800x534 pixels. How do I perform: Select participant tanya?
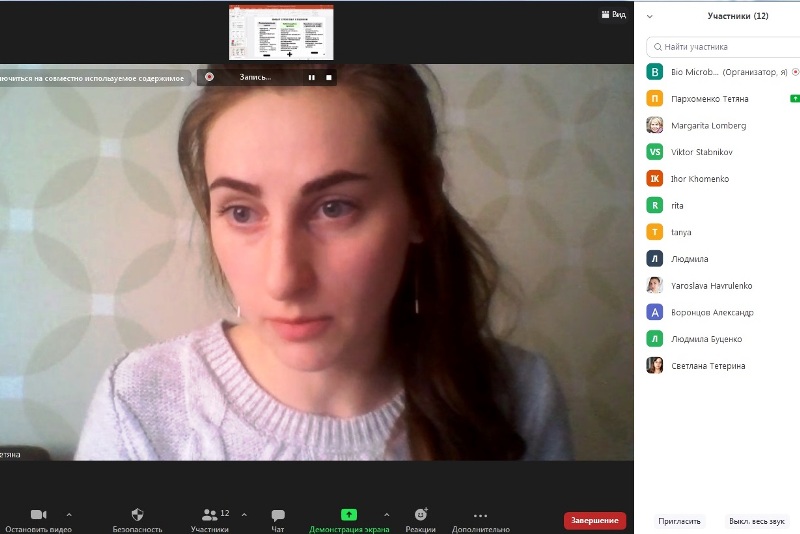click(723, 232)
